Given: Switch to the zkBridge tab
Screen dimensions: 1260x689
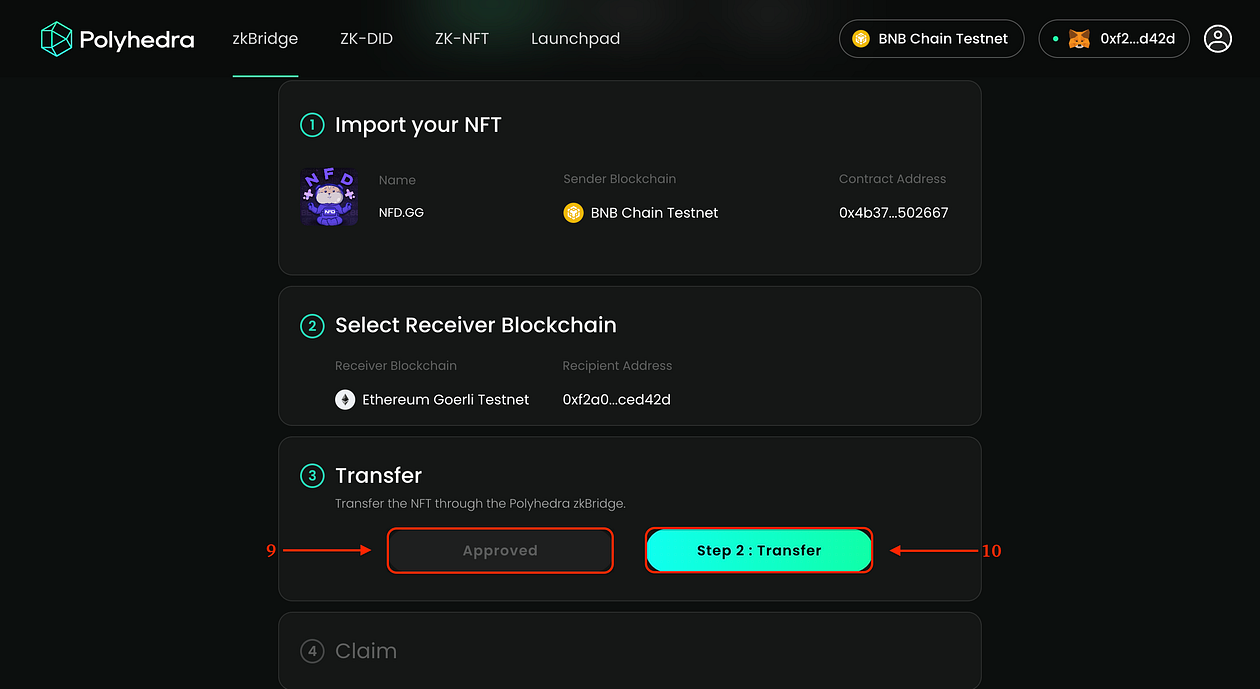Looking at the screenshot, I should pyautogui.click(x=265, y=39).
